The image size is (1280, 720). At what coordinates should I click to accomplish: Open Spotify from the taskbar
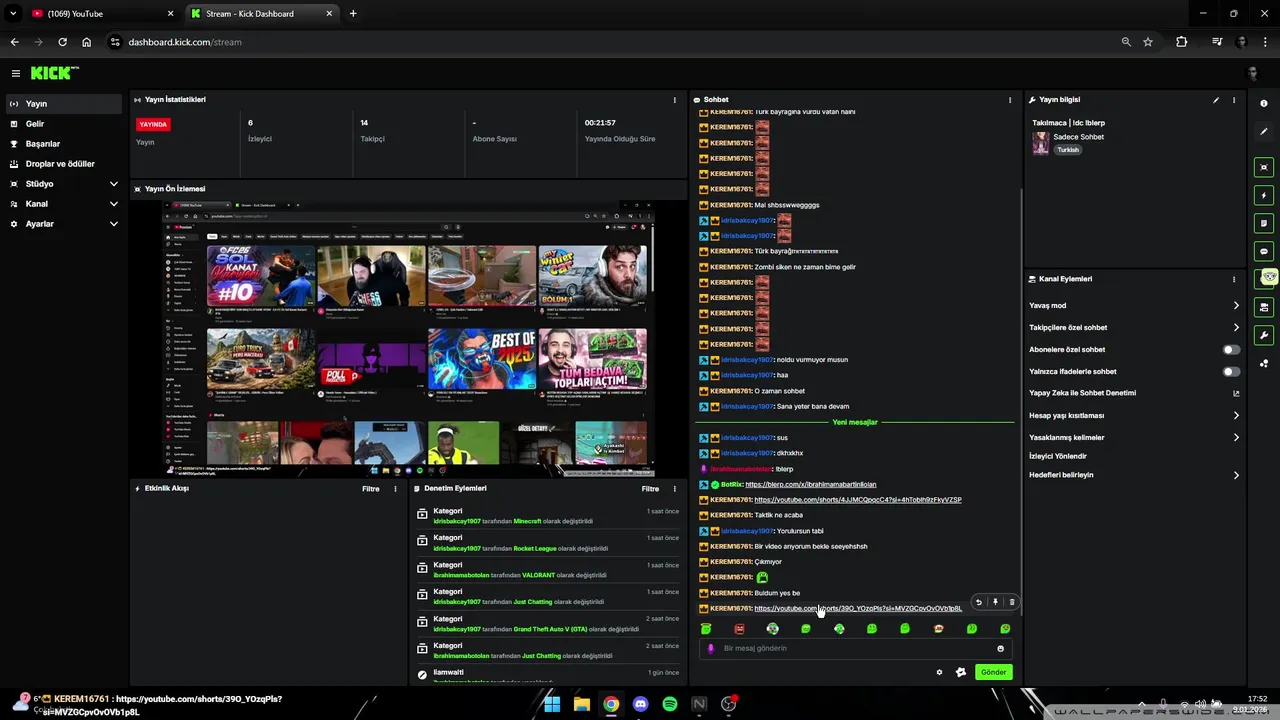coord(670,704)
